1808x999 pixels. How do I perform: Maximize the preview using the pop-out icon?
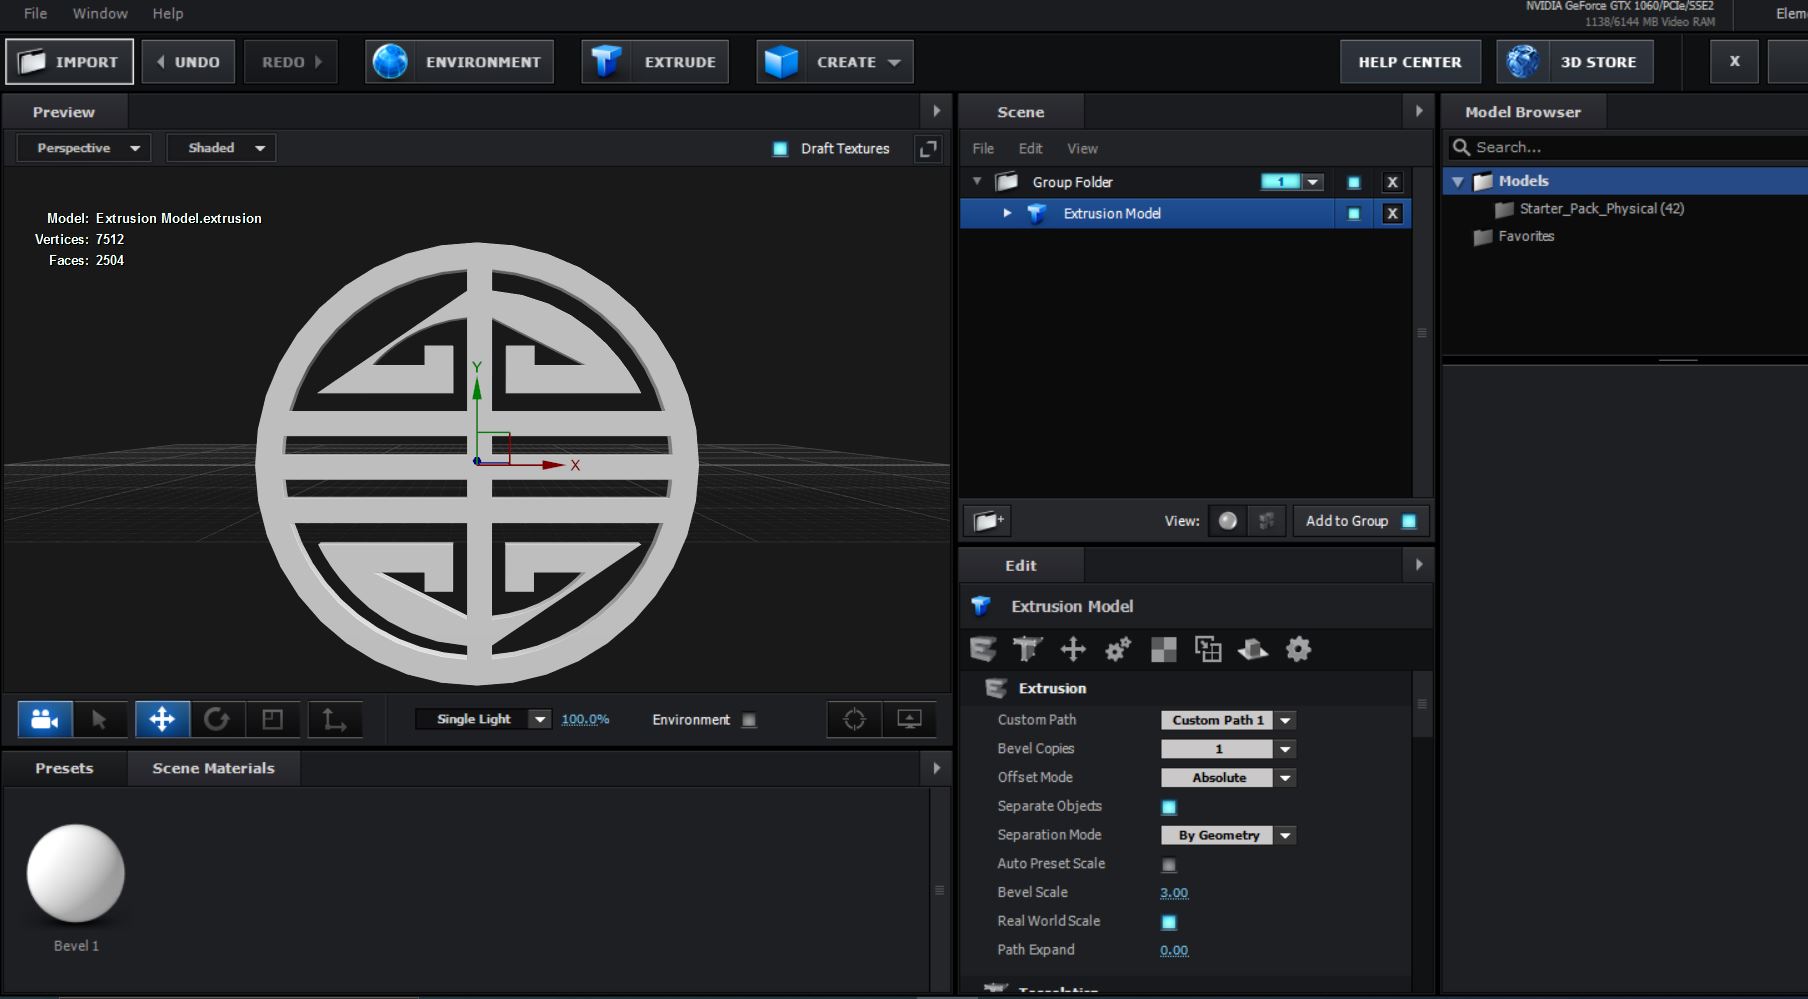tap(928, 148)
